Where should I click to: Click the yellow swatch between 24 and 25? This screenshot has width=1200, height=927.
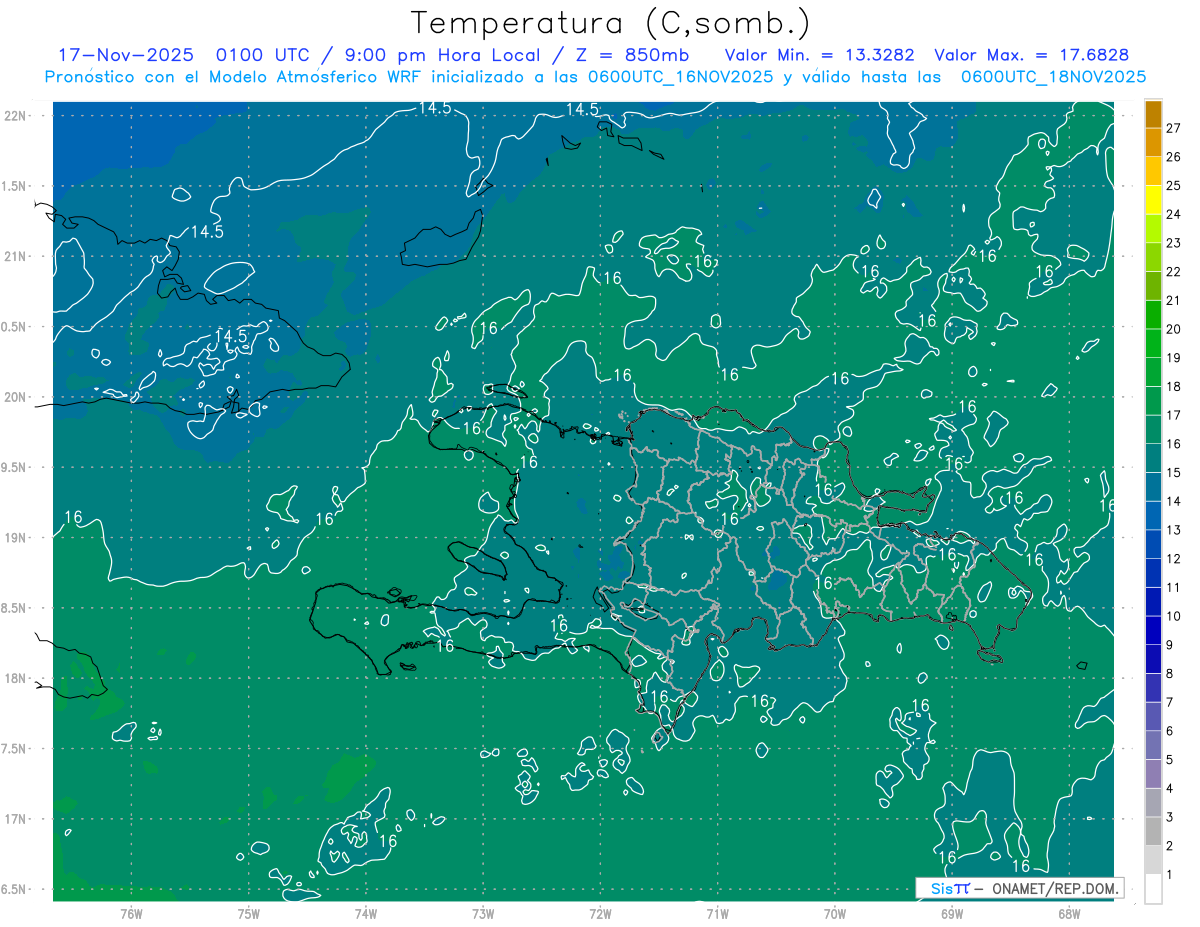coord(1153,199)
